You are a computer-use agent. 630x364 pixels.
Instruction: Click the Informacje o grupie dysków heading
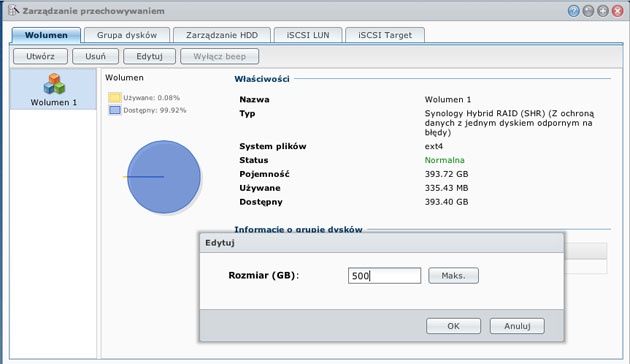(x=298, y=229)
